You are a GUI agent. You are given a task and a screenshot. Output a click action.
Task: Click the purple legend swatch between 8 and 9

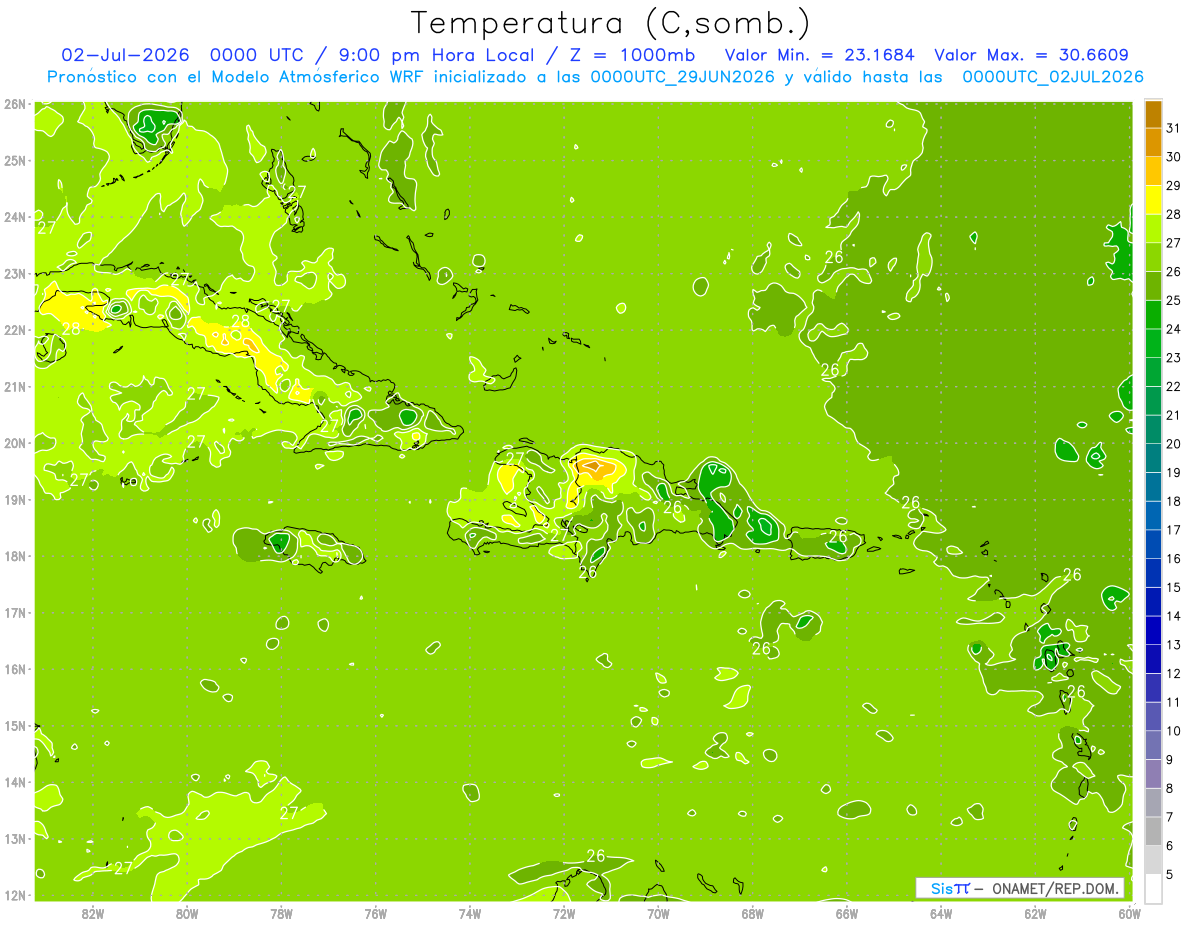pyautogui.click(x=1153, y=774)
